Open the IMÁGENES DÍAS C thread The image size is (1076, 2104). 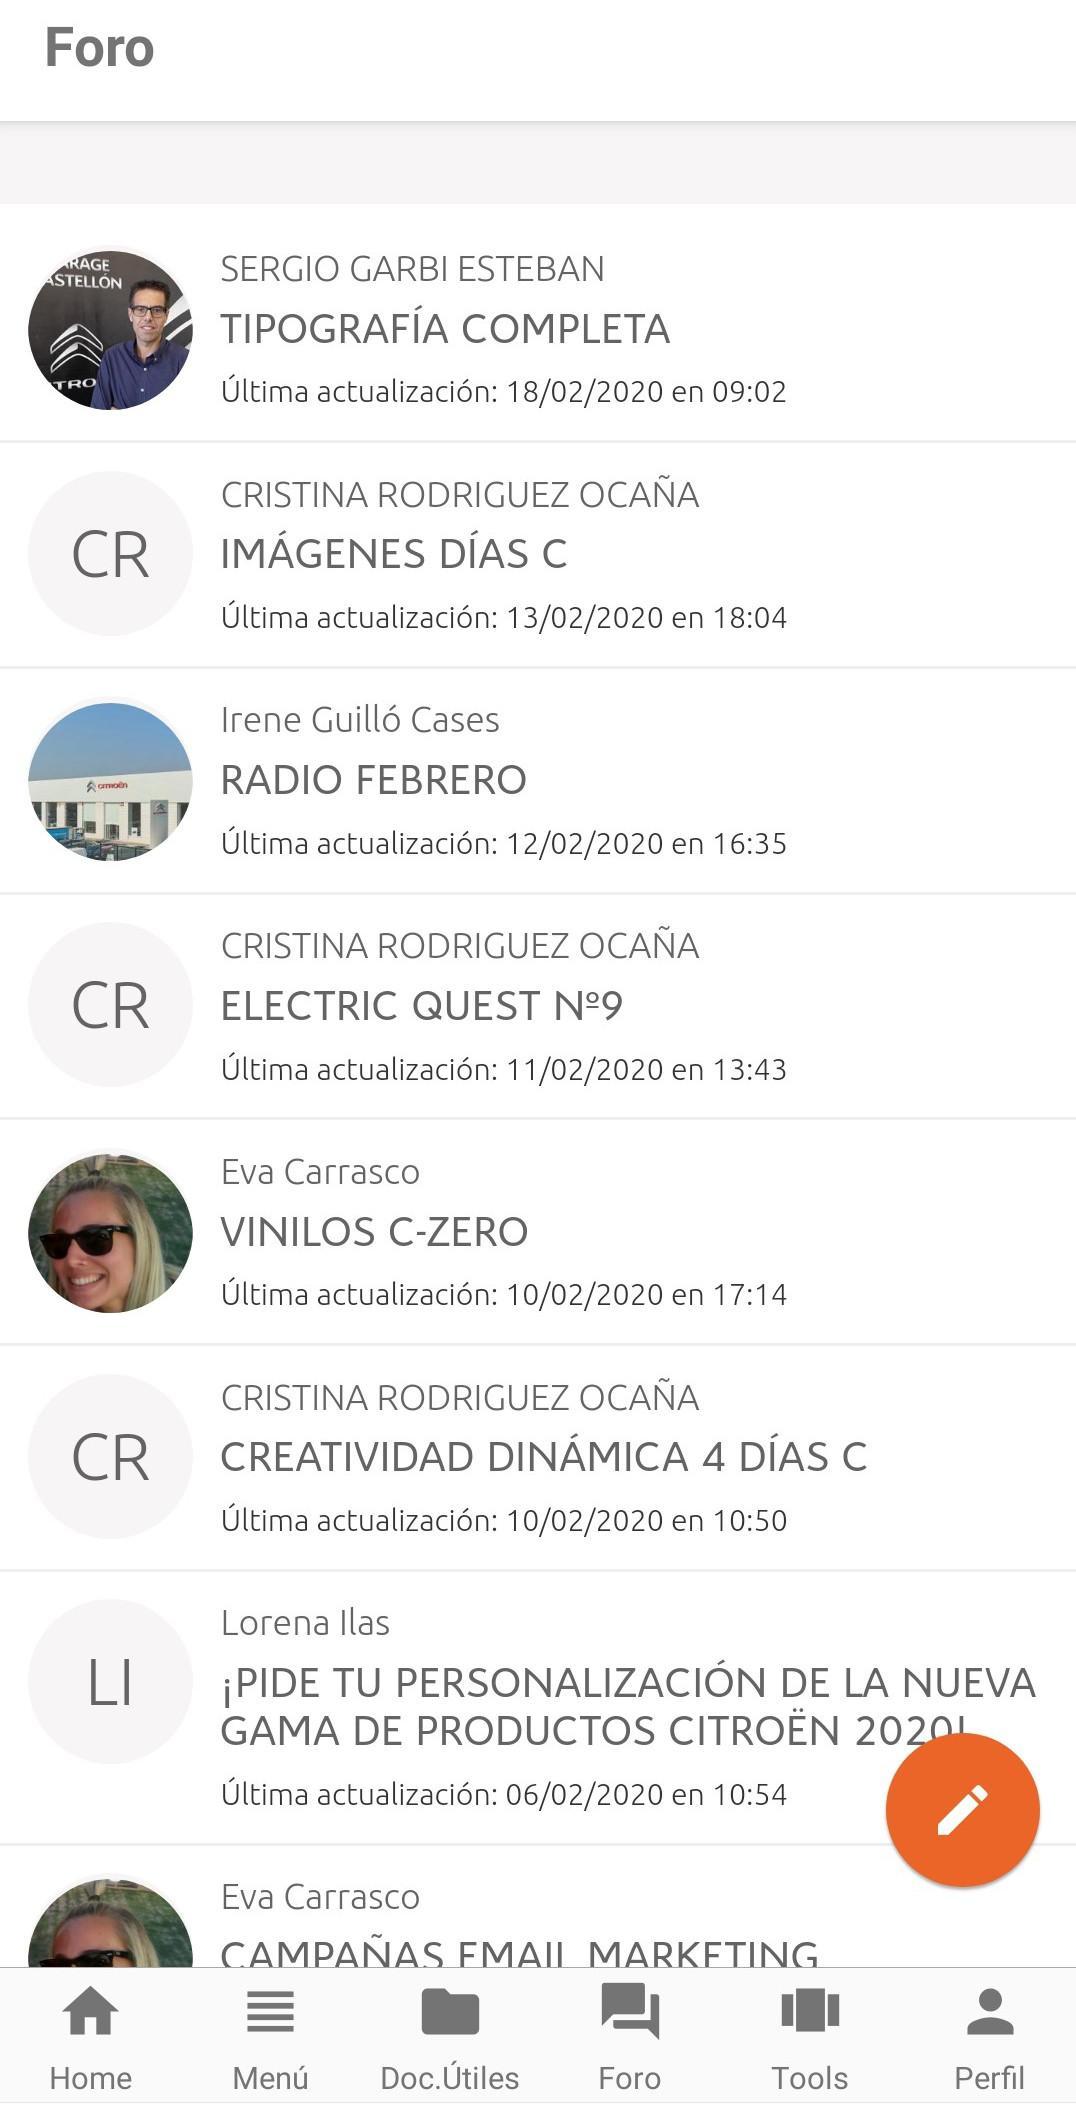tap(538, 555)
